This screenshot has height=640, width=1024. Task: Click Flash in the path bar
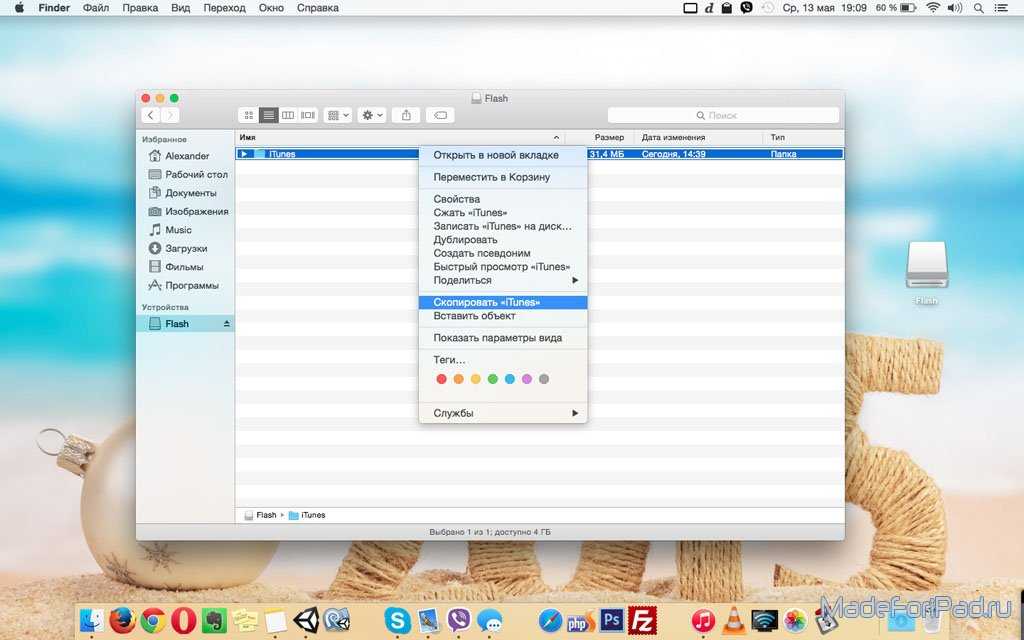pyautogui.click(x=261, y=515)
